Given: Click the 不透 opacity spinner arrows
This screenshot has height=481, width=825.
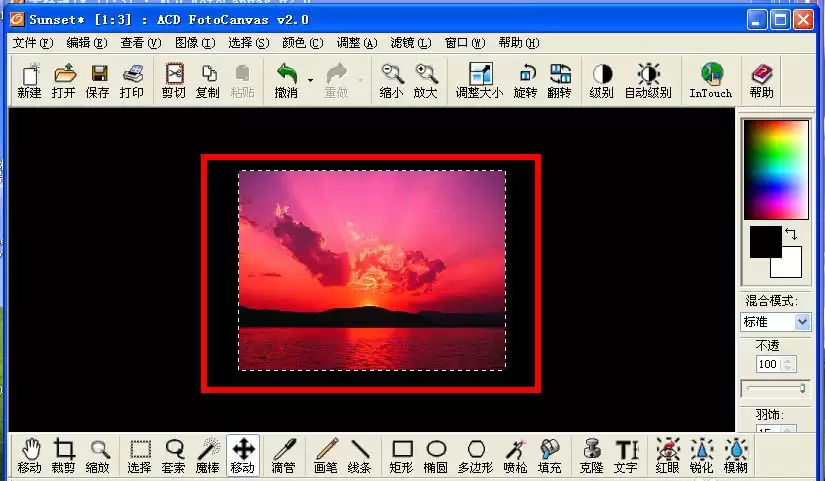Looking at the screenshot, I should pyautogui.click(x=788, y=364).
